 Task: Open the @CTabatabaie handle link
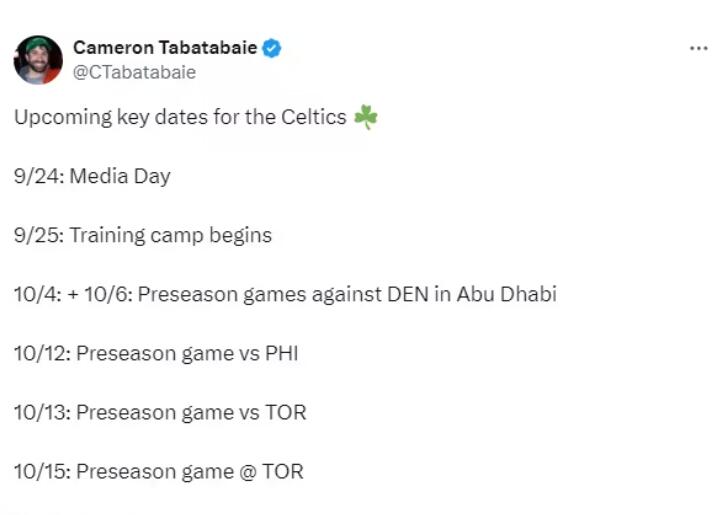pos(134,72)
